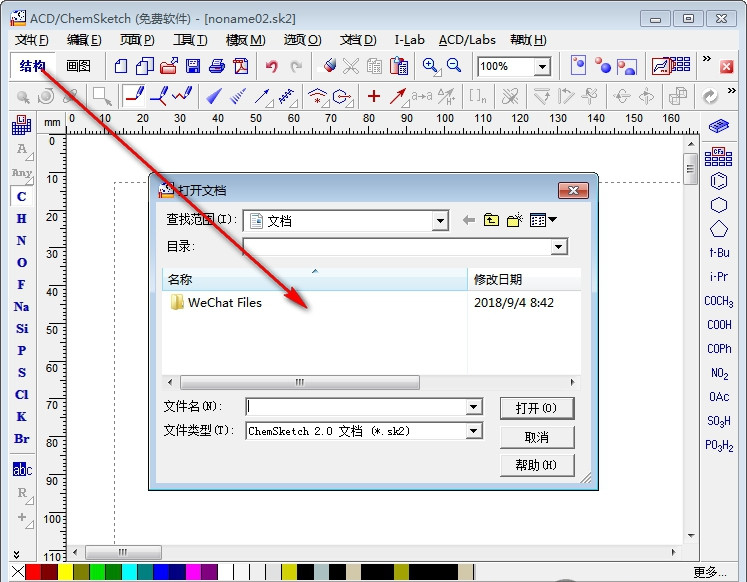Click the 打开(O) Open button
The height and width of the screenshot is (582, 747).
point(537,408)
